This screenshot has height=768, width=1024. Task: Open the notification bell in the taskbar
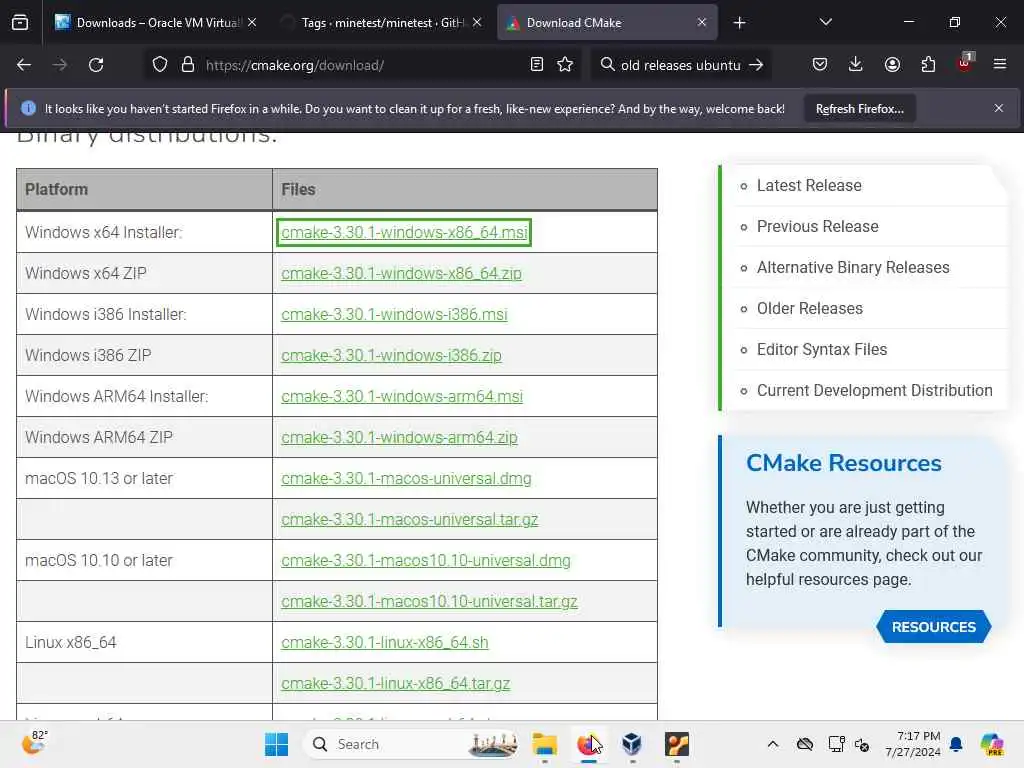(956, 744)
